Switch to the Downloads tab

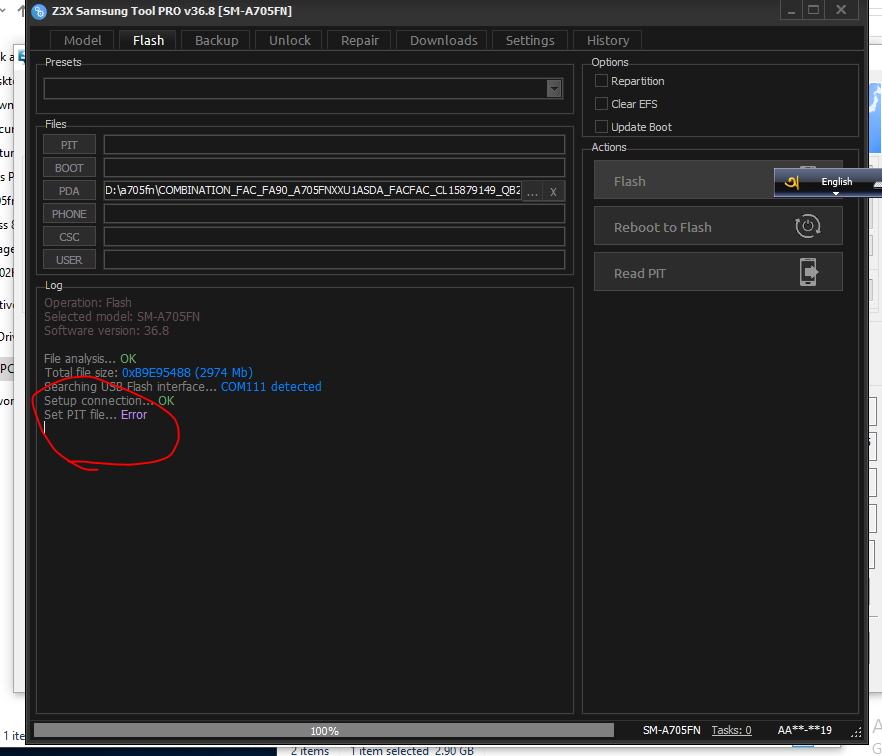tap(443, 40)
